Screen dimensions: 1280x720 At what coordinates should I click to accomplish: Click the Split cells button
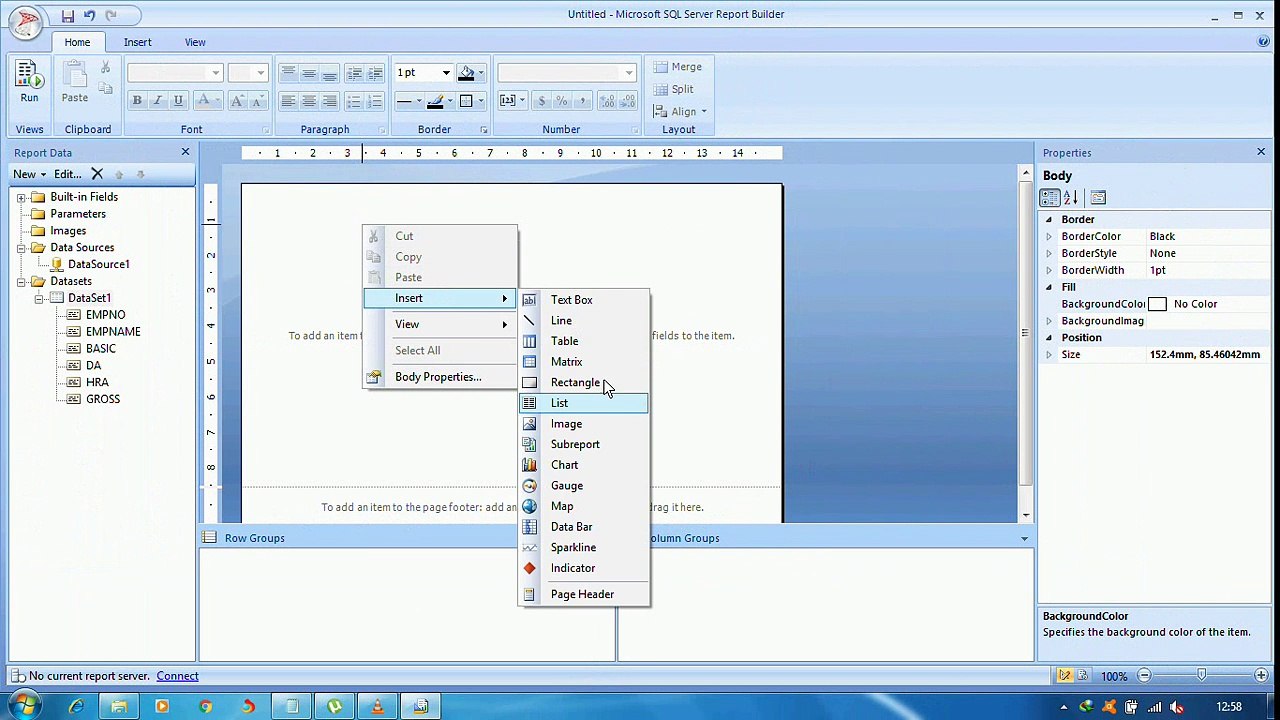[x=673, y=89]
